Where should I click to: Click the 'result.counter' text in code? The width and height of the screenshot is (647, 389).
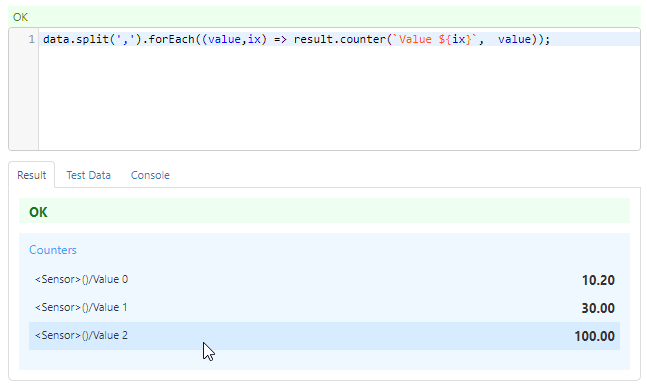click(340, 39)
